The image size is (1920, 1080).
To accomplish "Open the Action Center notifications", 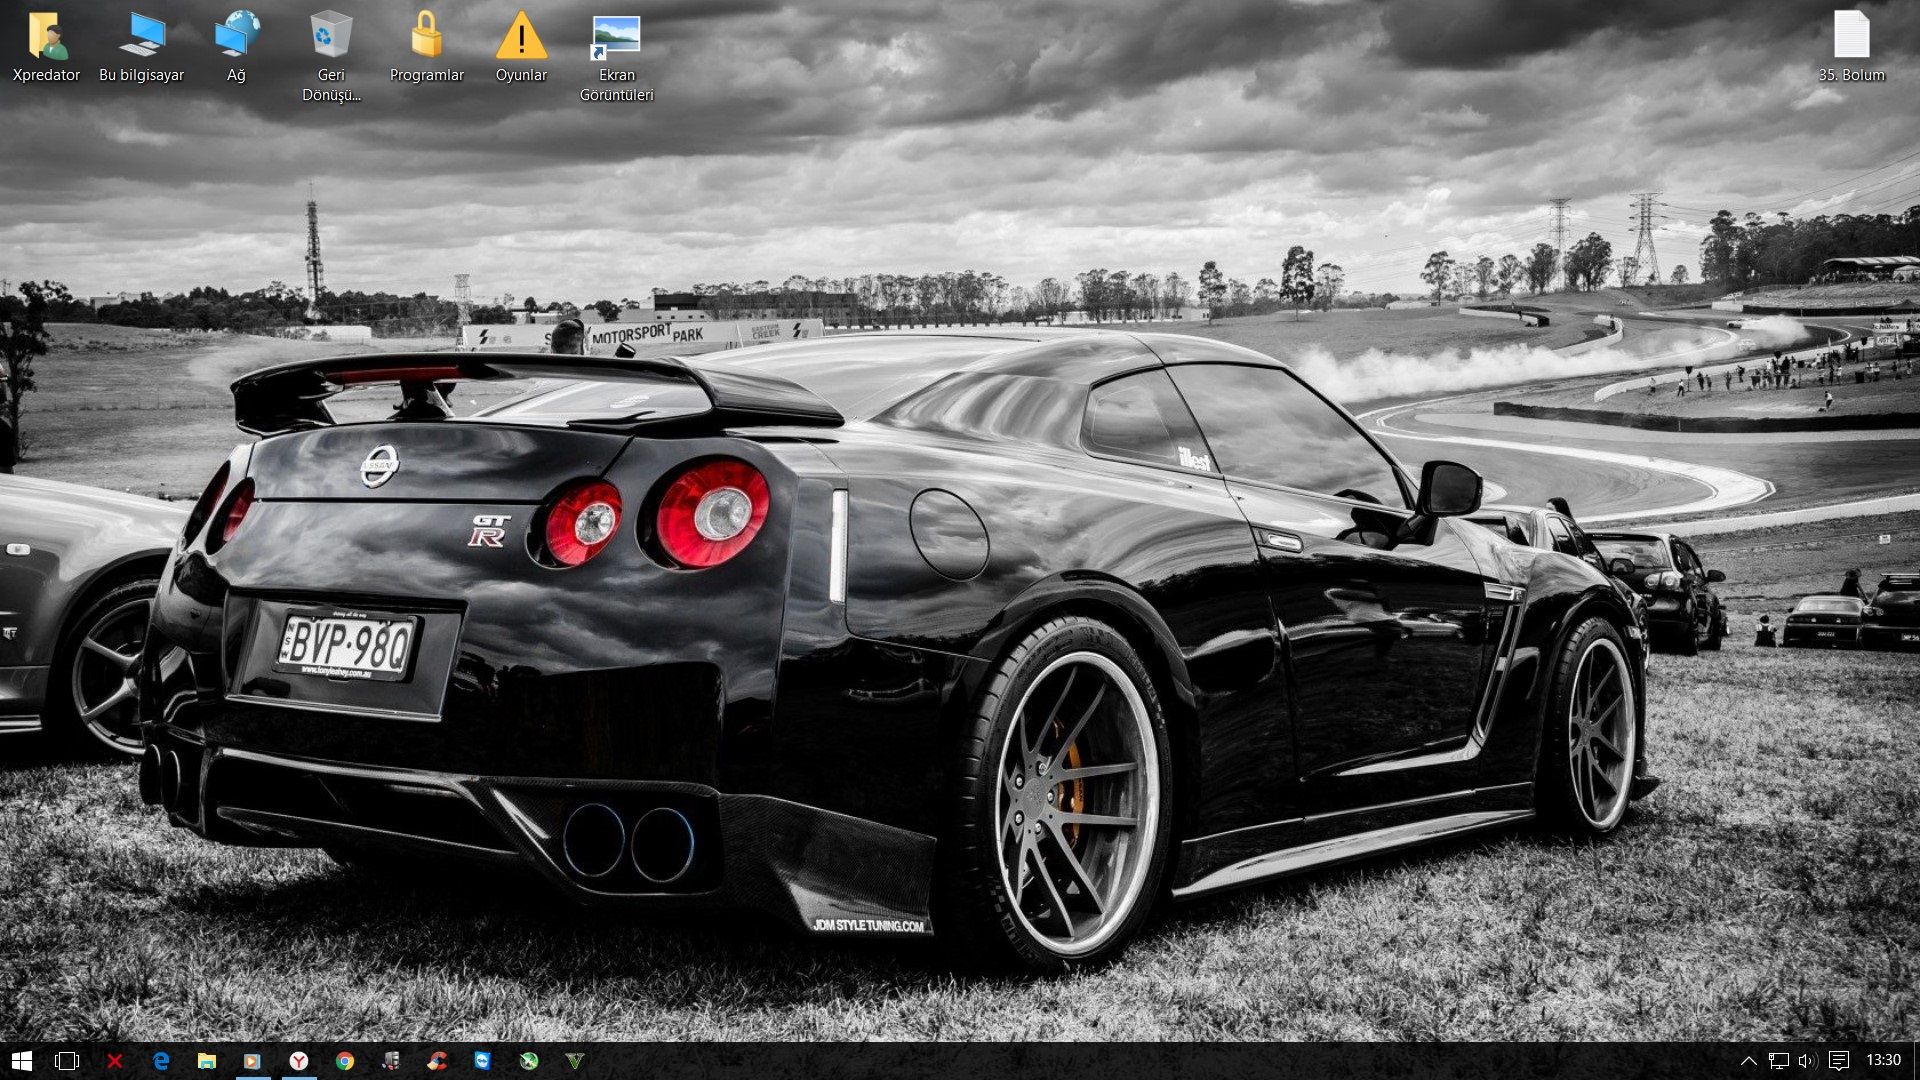I will (x=1838, y=1061).
